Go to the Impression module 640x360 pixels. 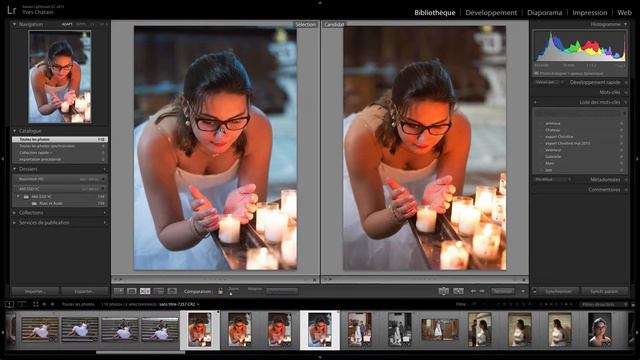tap(590, 13)
